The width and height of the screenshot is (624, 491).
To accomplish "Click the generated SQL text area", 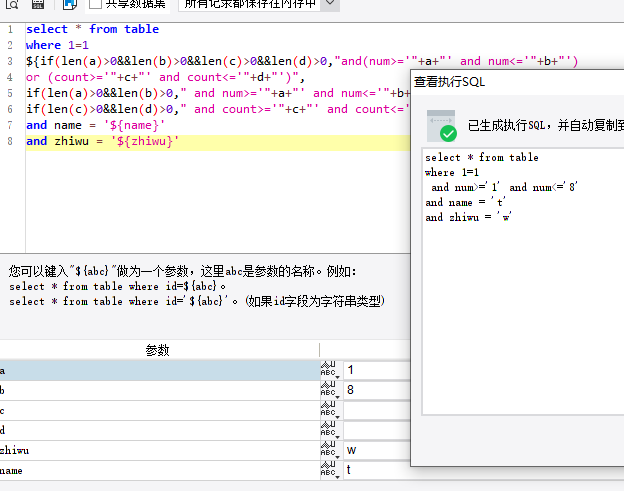I will [x=523, y=282].
